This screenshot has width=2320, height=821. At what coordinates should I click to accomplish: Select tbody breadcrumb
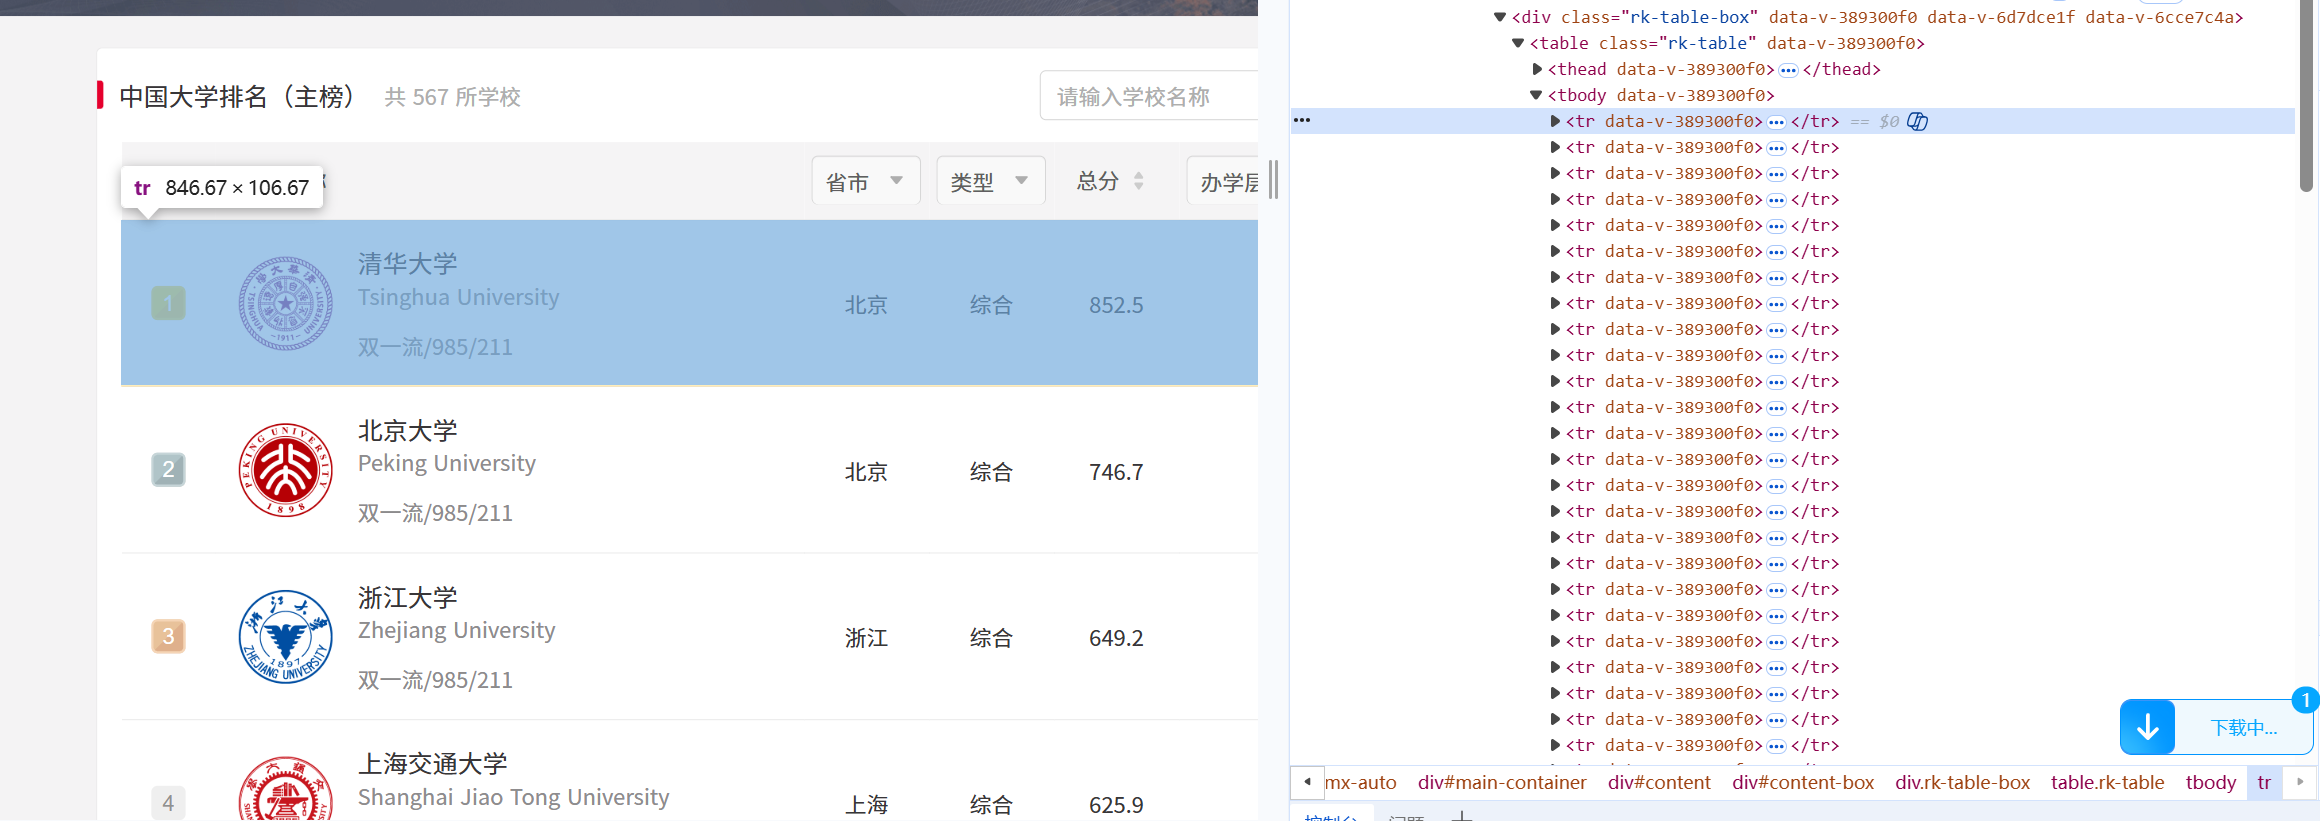pyautogui.click(x=2210, y=782)
